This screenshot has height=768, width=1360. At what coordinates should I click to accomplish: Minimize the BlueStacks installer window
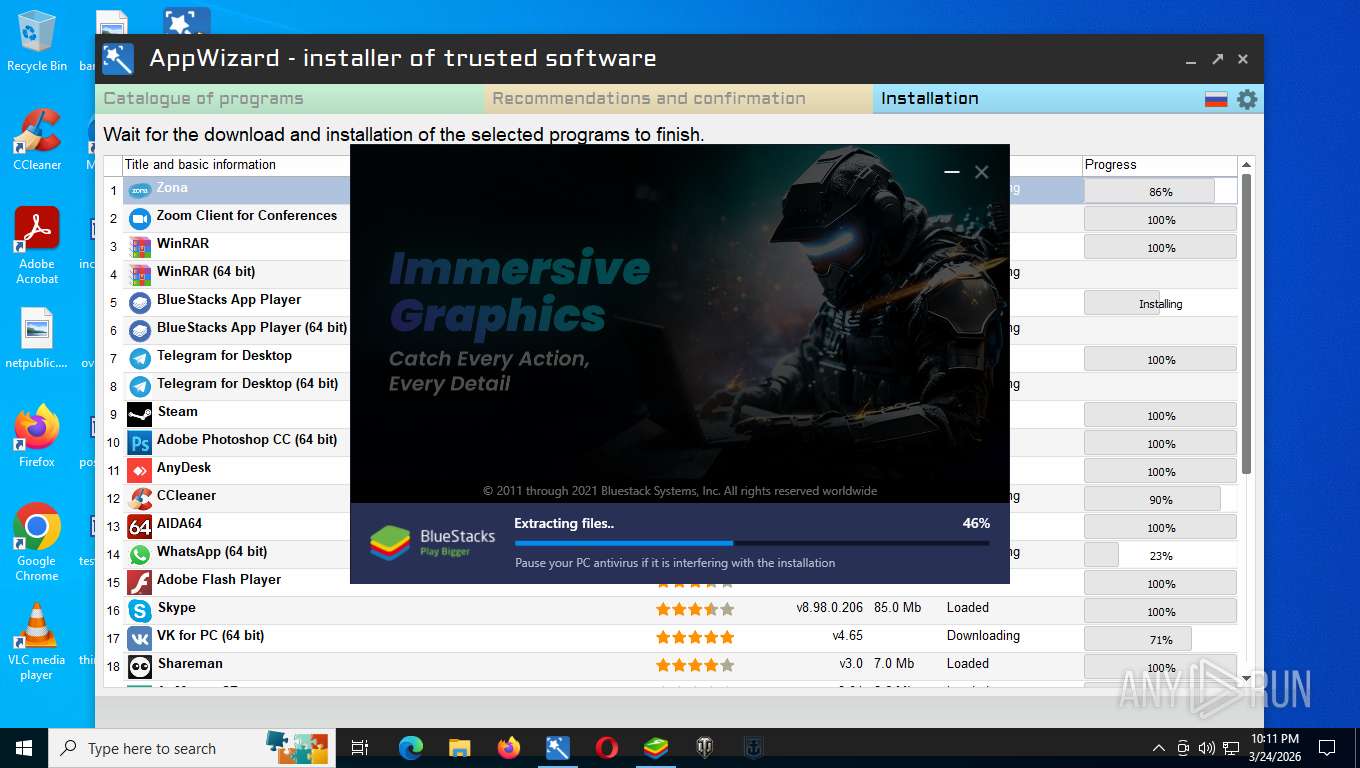click(x=952, y=172)
